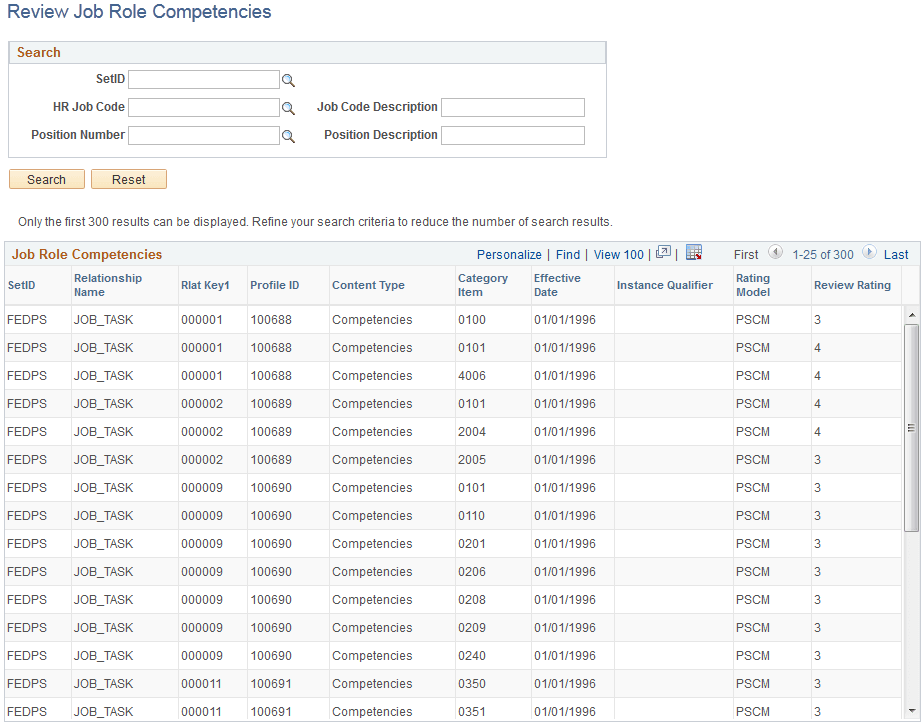Click into the Job Code Description field
The width and height of the screenshot is (924, 725).
click(512, 107)
